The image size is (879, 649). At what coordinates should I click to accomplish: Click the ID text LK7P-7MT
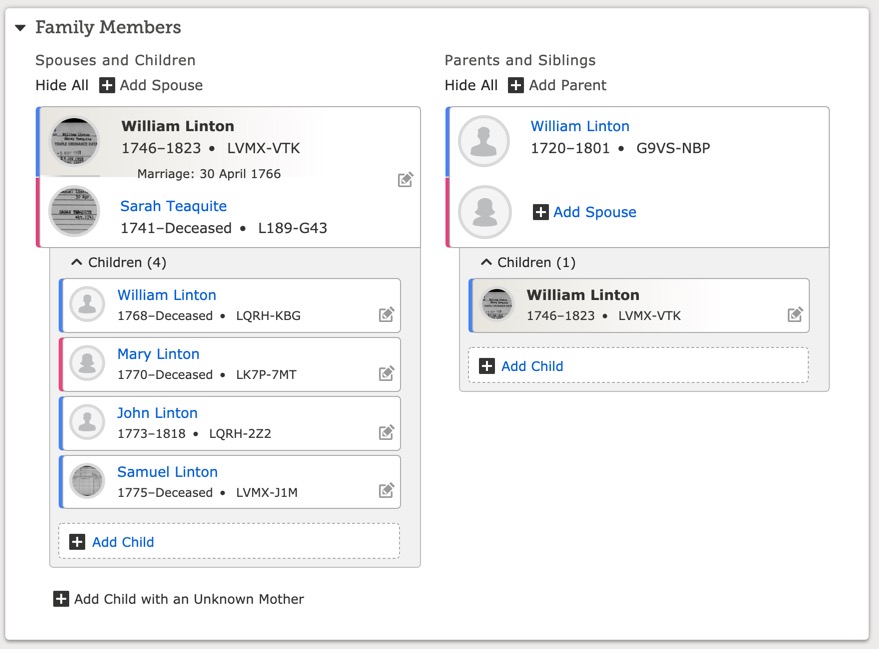[x=266, y=375]
